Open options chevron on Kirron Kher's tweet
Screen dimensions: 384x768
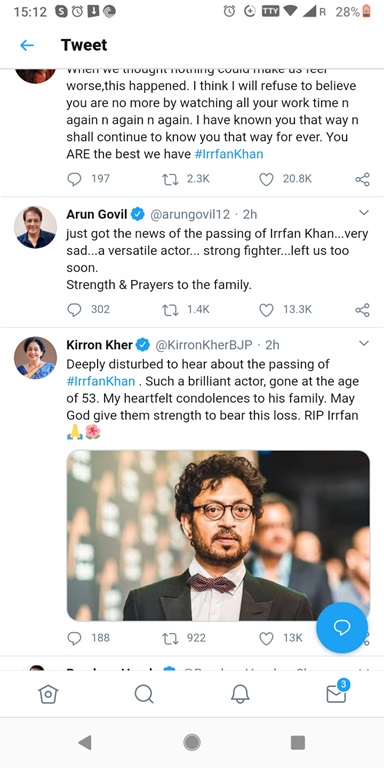coord(364,343)
